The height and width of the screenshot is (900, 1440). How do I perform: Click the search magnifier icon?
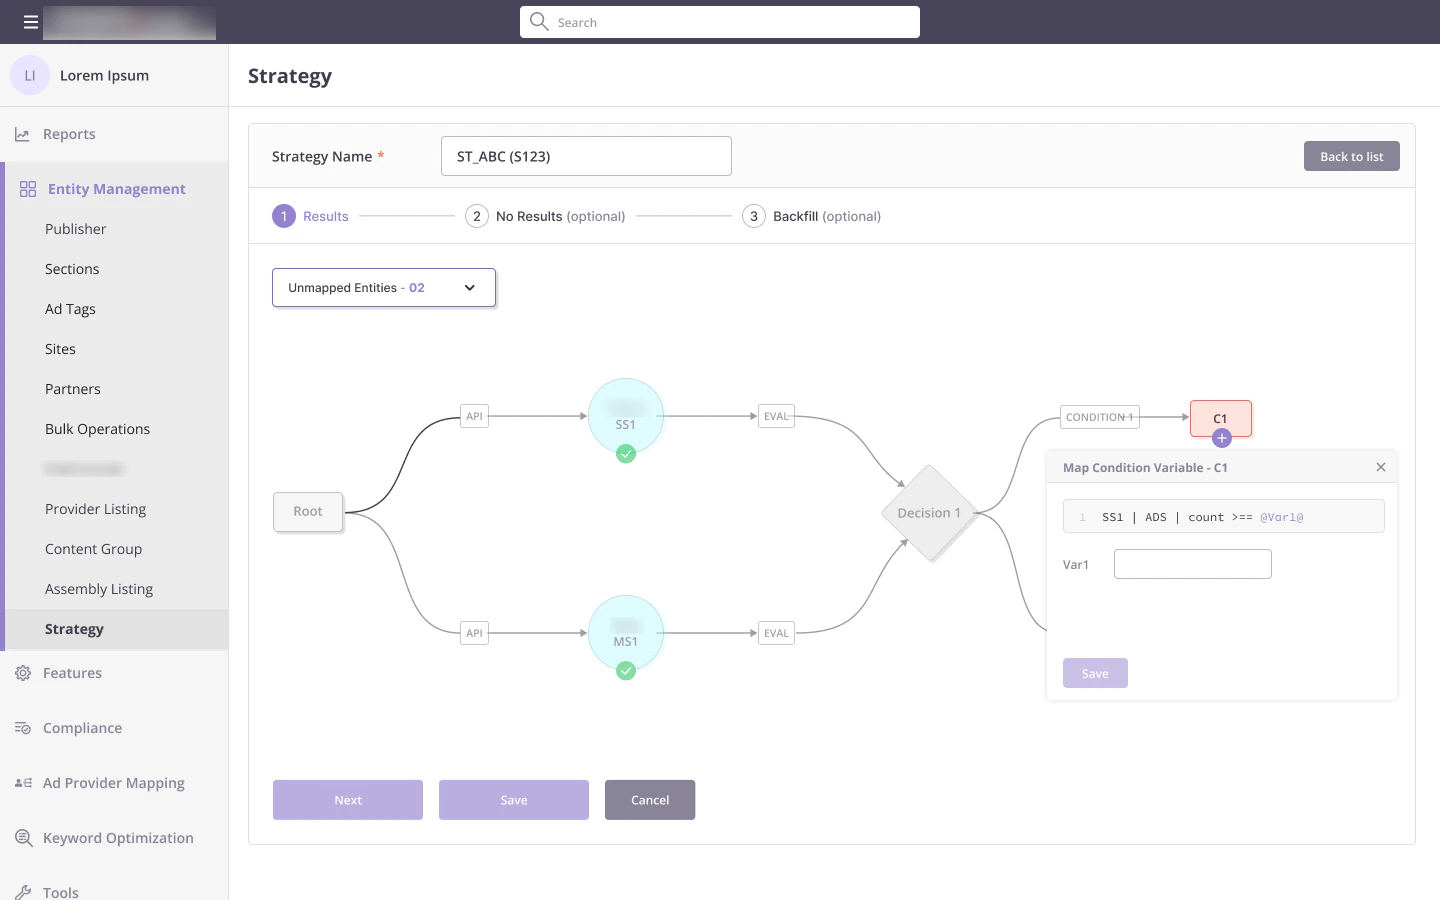[x=539, y=21]
